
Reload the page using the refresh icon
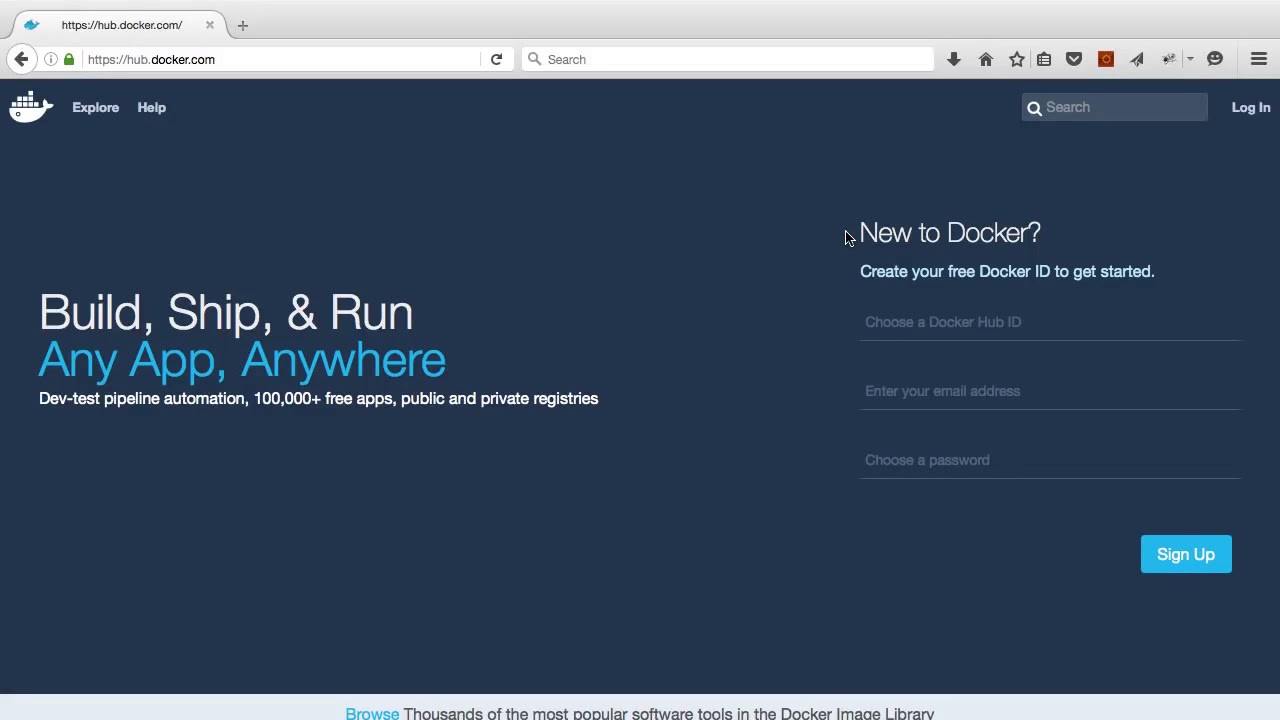tap(496, 59)
